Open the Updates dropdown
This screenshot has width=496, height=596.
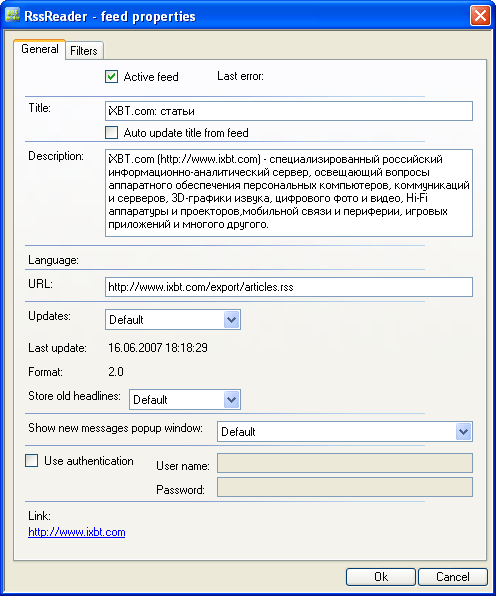click(173, 319)
